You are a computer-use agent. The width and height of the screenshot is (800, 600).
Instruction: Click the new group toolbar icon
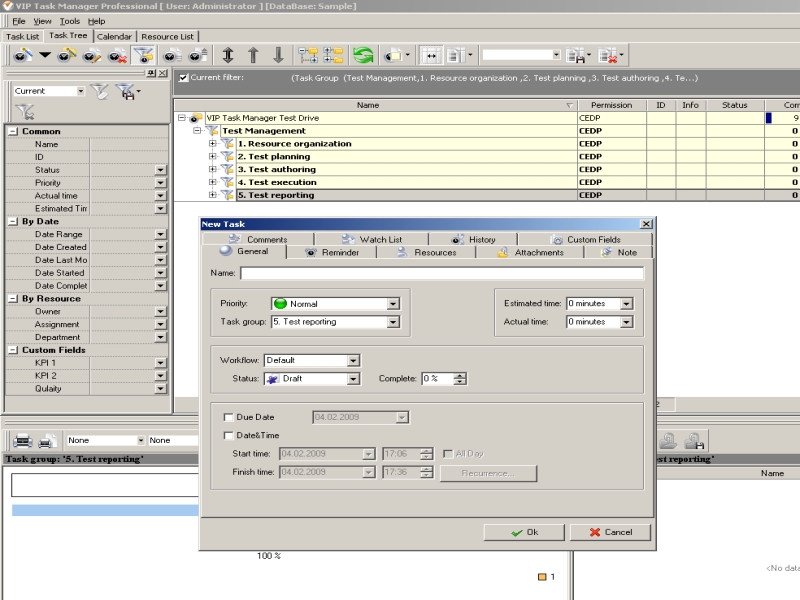tap(67, 55)
